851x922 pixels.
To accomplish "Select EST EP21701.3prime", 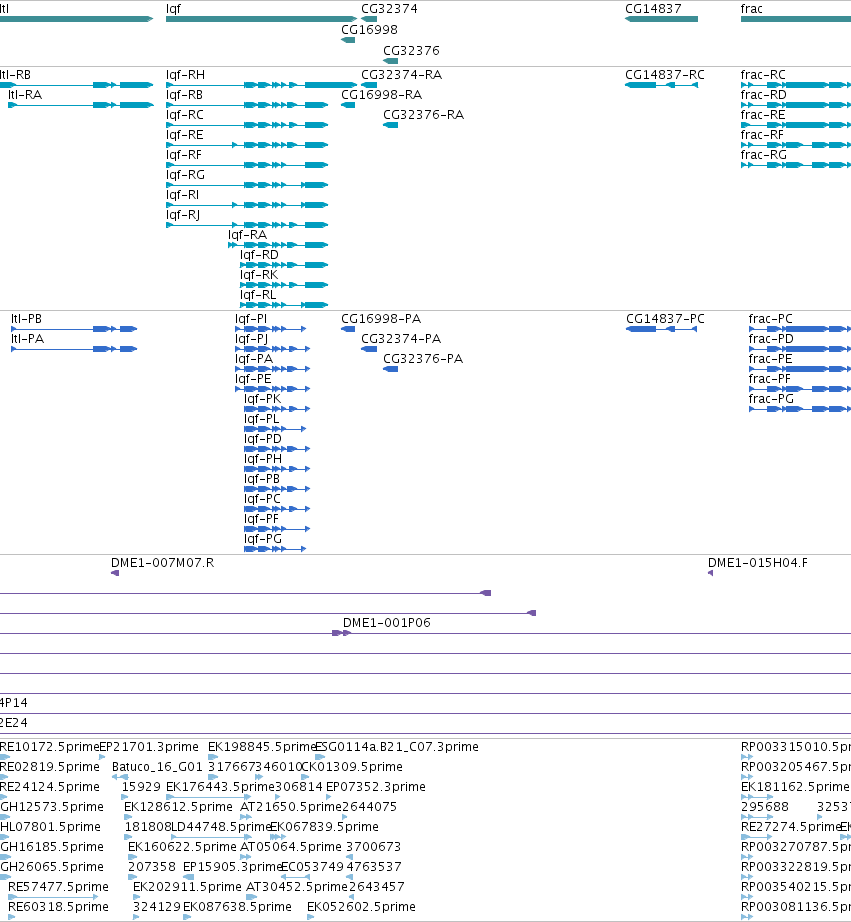I will pos(149,747).
